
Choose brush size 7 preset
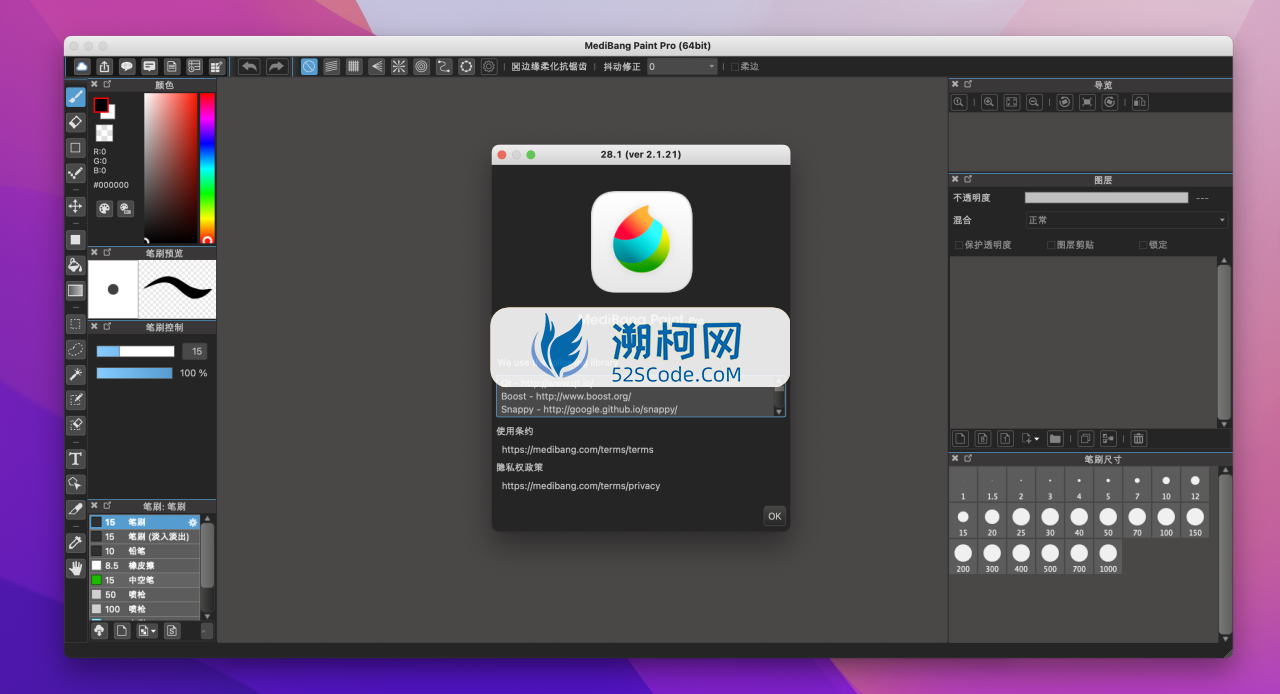[1137, 485]
